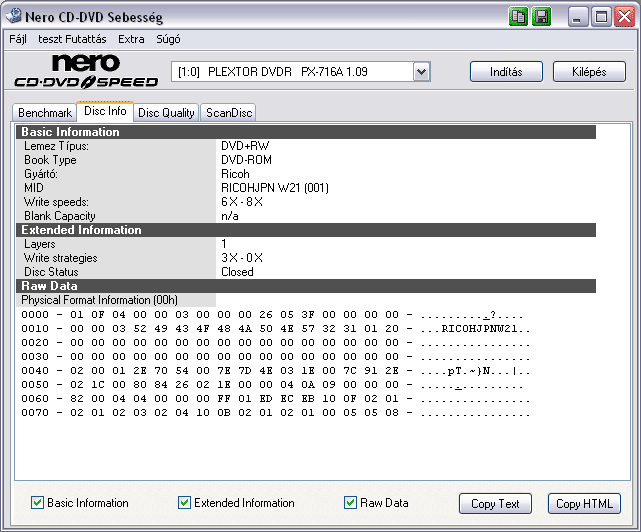This screenshot has height=532, width=641.
Task: Click the 3X - 0X write strategies value
Action: point(242,258)
